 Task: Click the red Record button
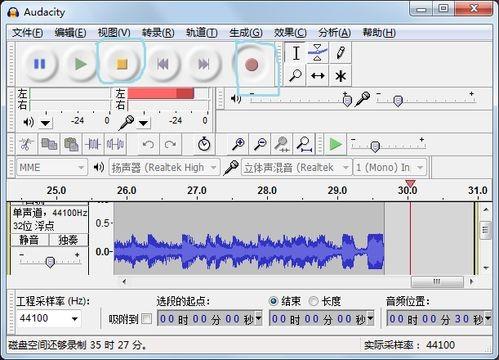pos(252,65)
